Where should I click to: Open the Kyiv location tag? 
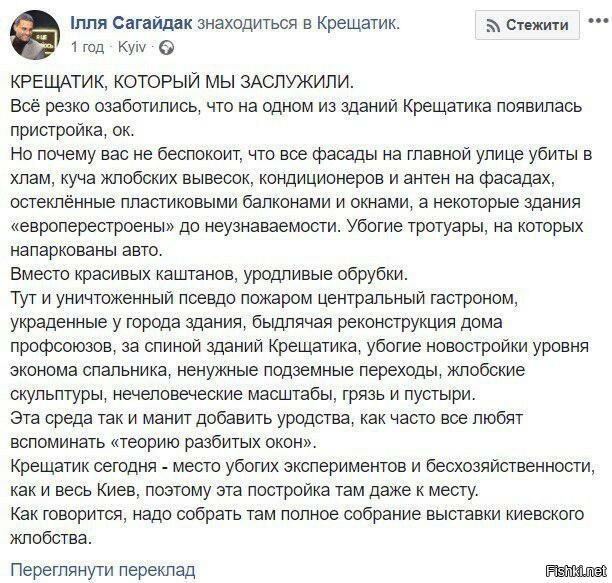click(x=132, y=48)
